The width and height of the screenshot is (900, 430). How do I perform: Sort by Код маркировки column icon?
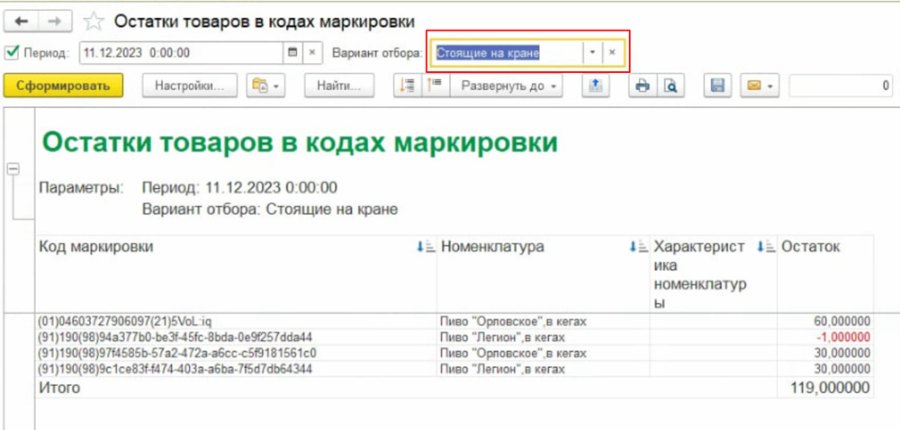425,247
